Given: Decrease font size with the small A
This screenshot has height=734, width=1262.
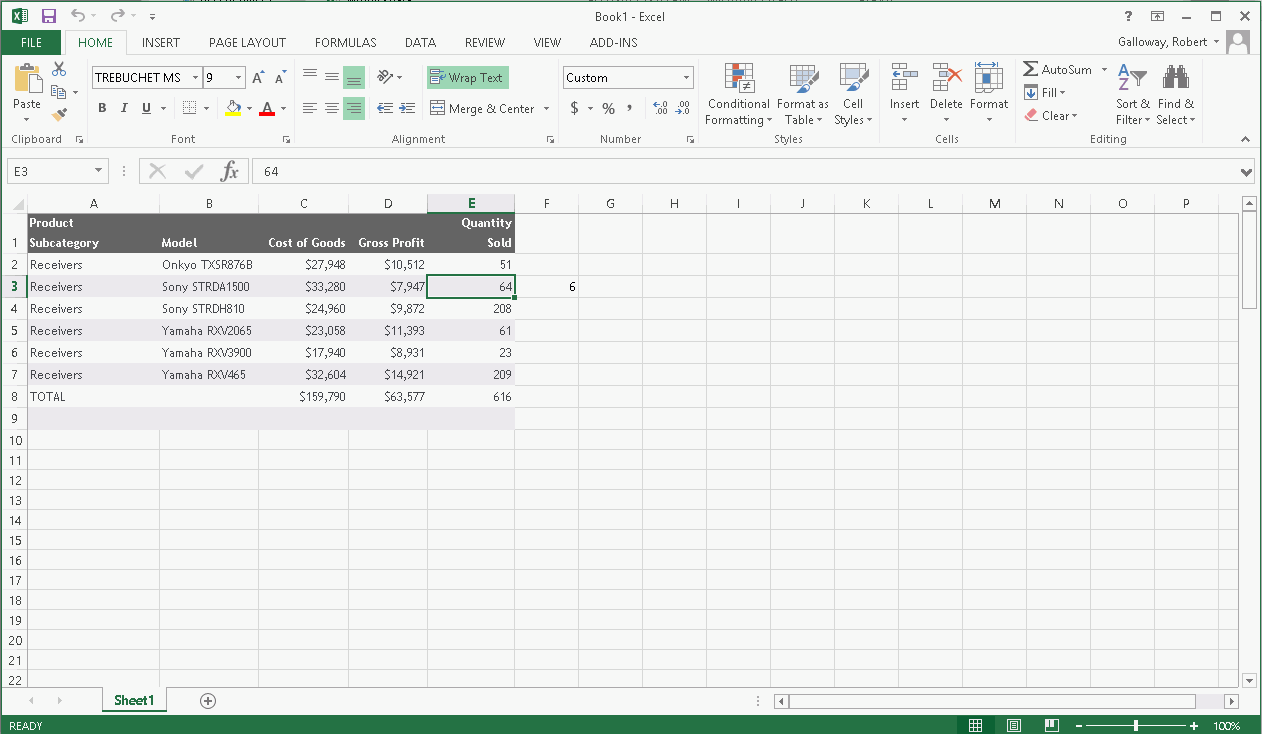Looking at the screenshot, I should point(281,77).
